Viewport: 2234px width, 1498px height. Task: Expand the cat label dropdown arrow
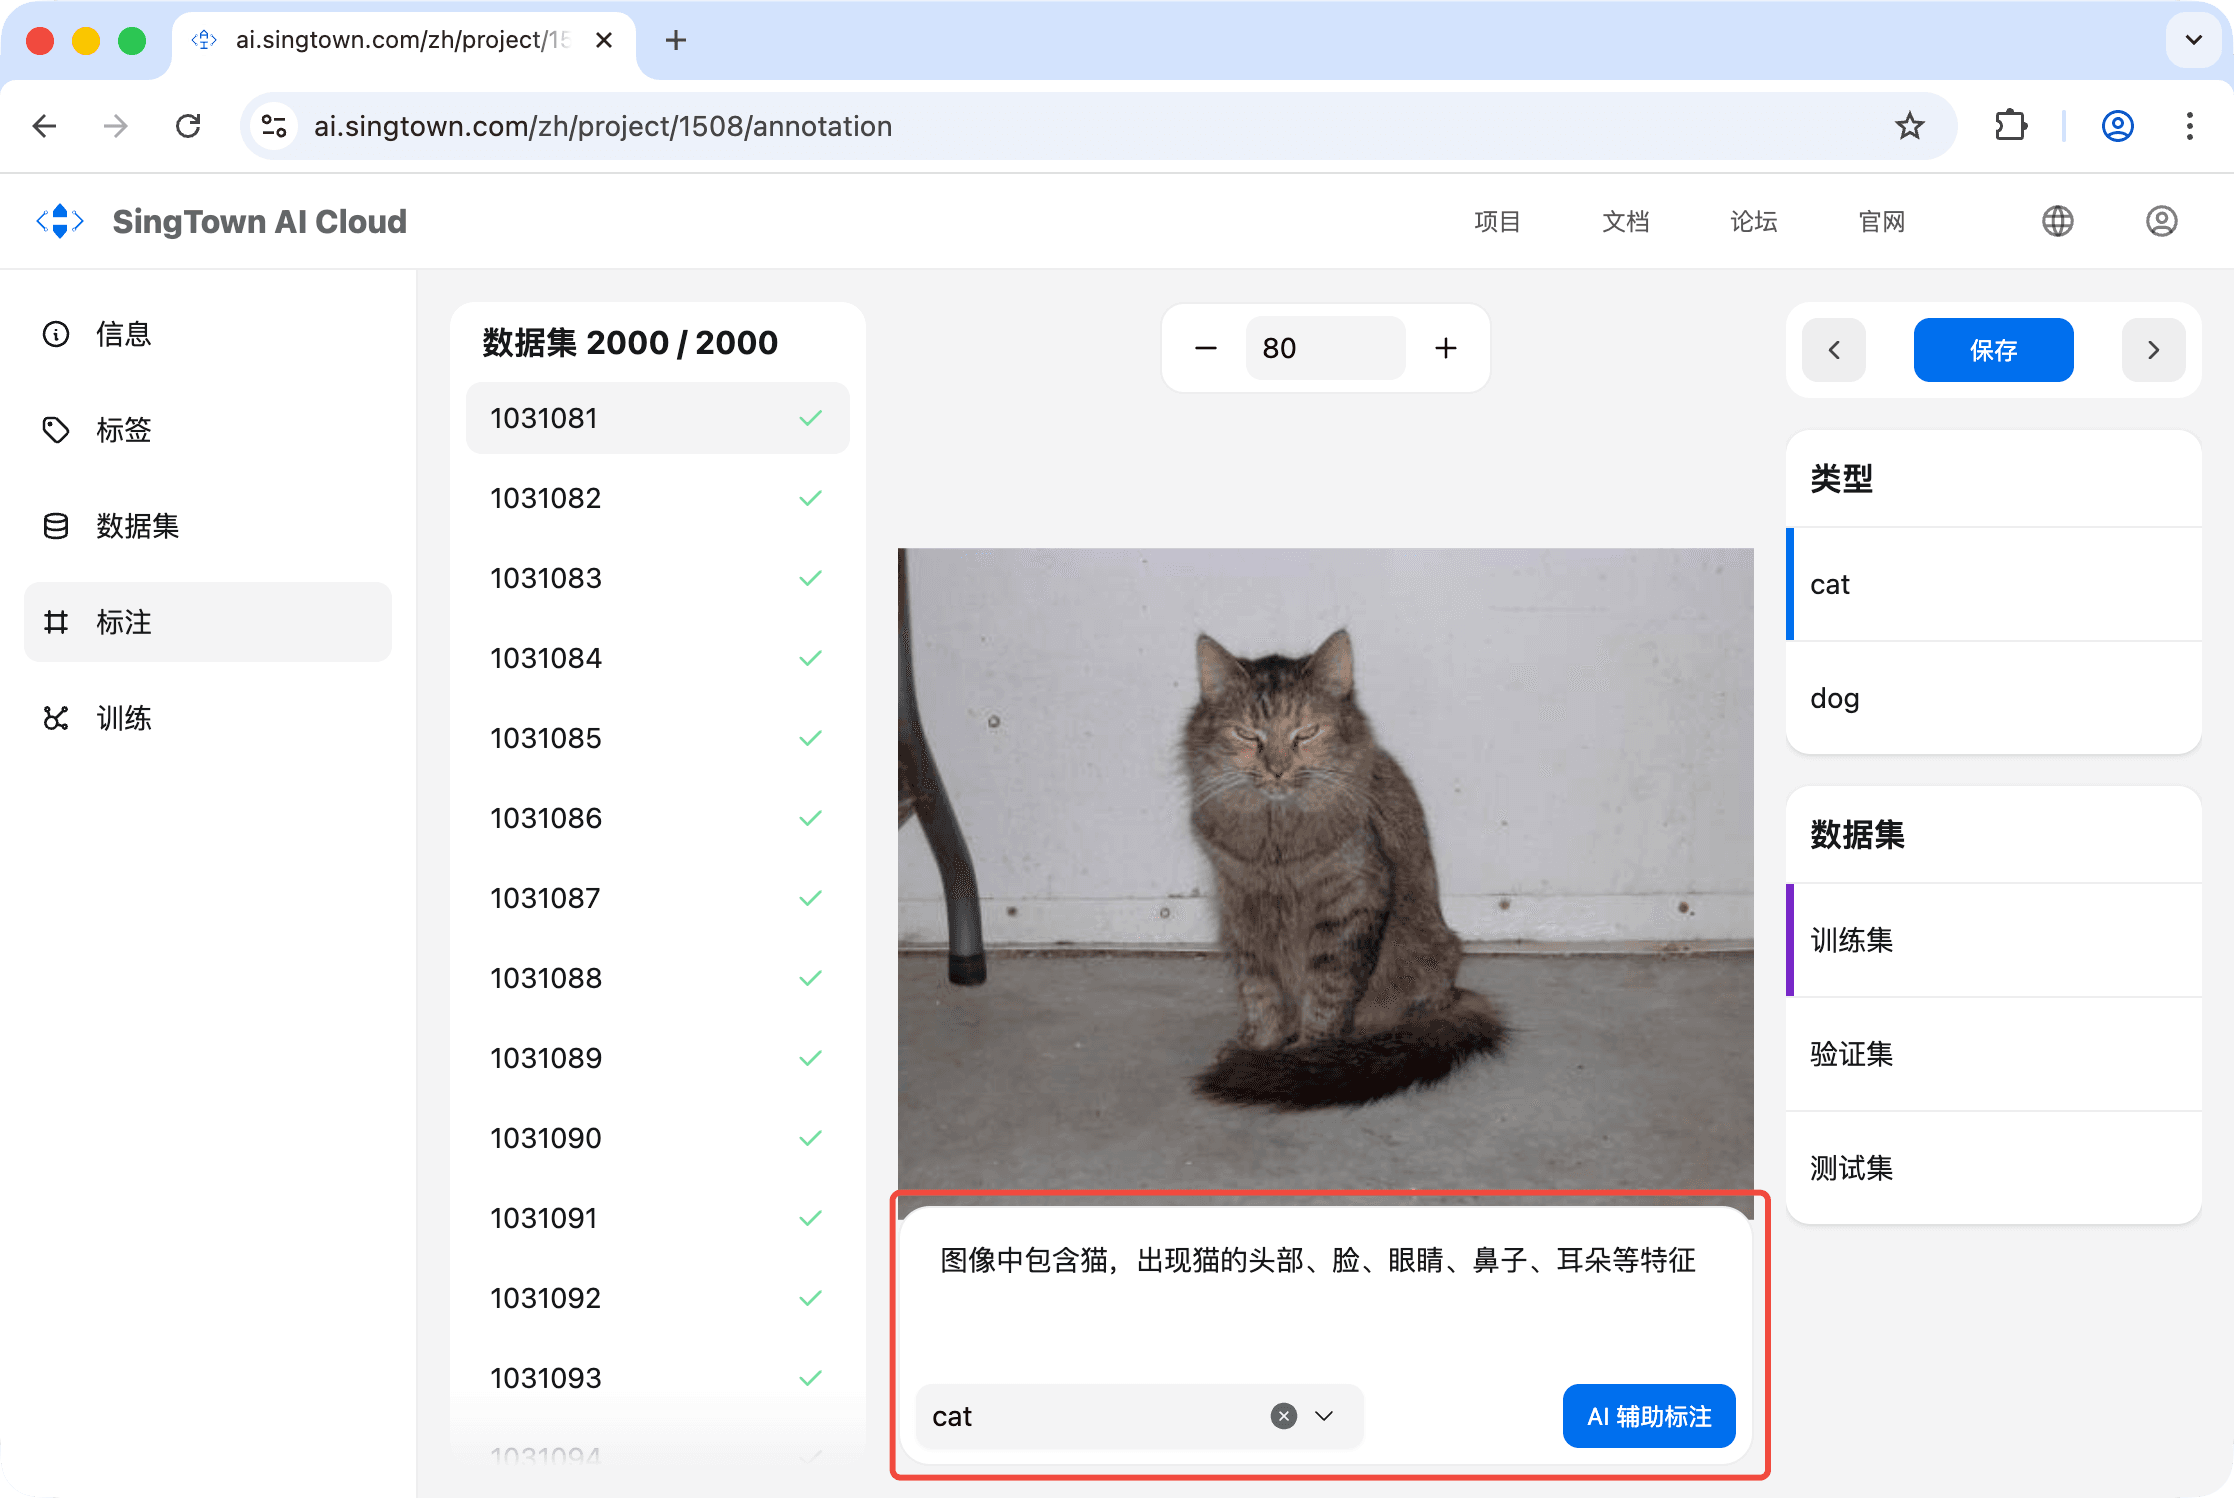1324,1416
